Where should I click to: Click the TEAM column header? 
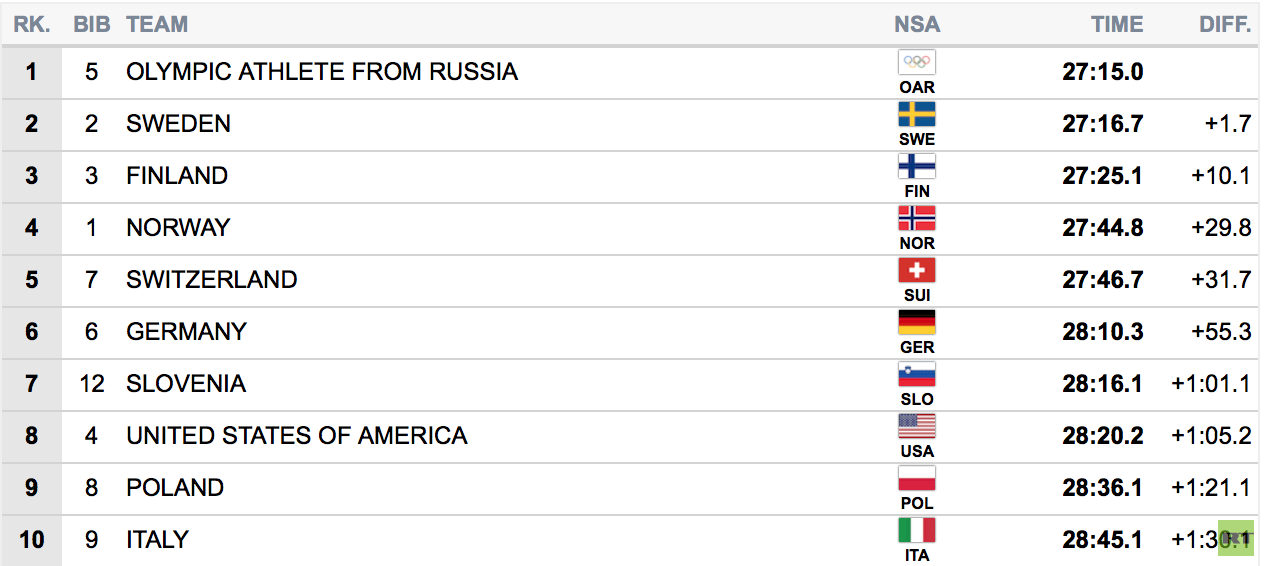tap(157, 24)
